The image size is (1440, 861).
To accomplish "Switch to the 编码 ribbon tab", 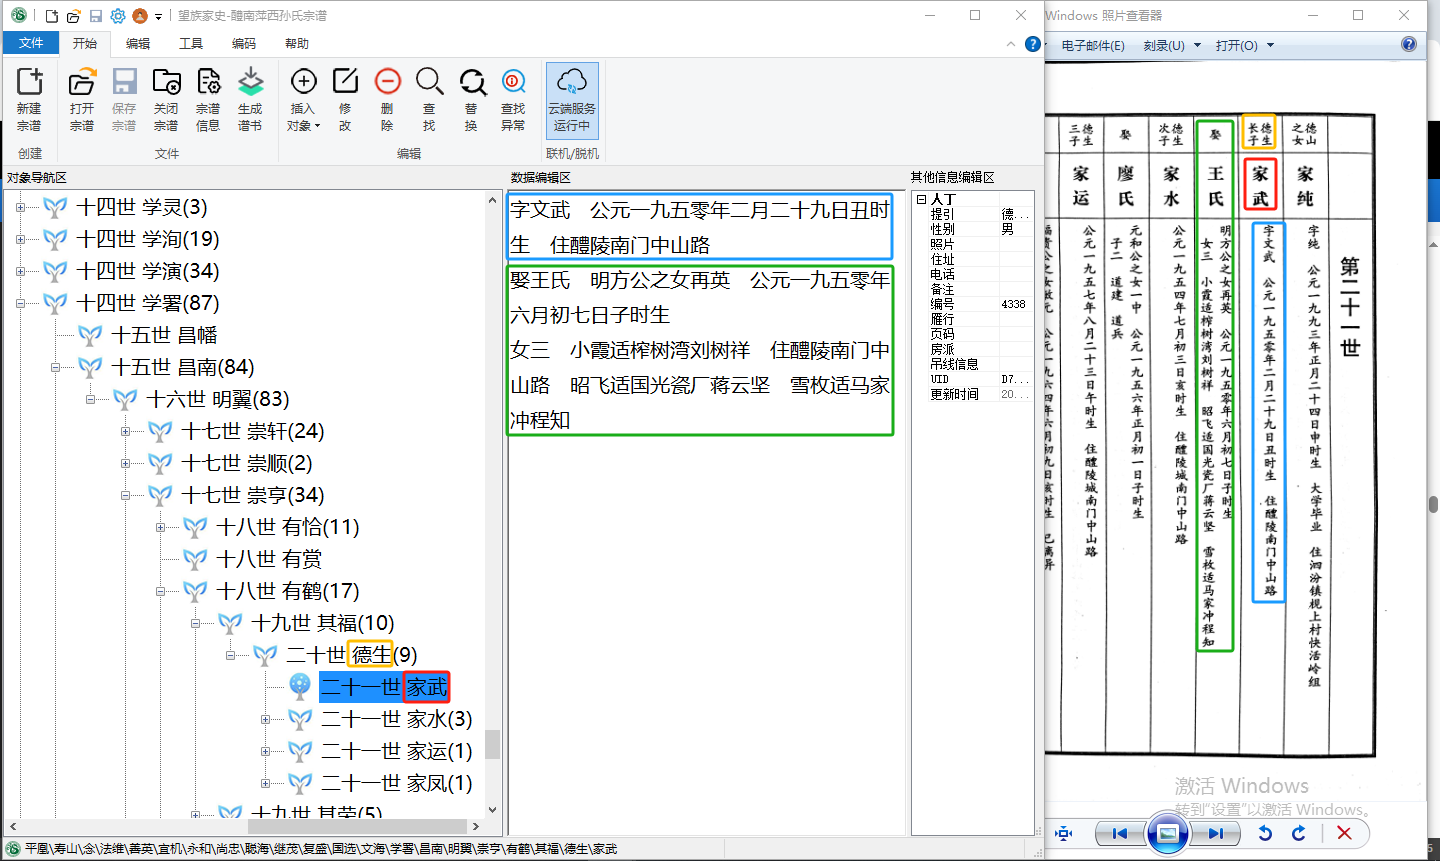I will (x=244, y=43).
